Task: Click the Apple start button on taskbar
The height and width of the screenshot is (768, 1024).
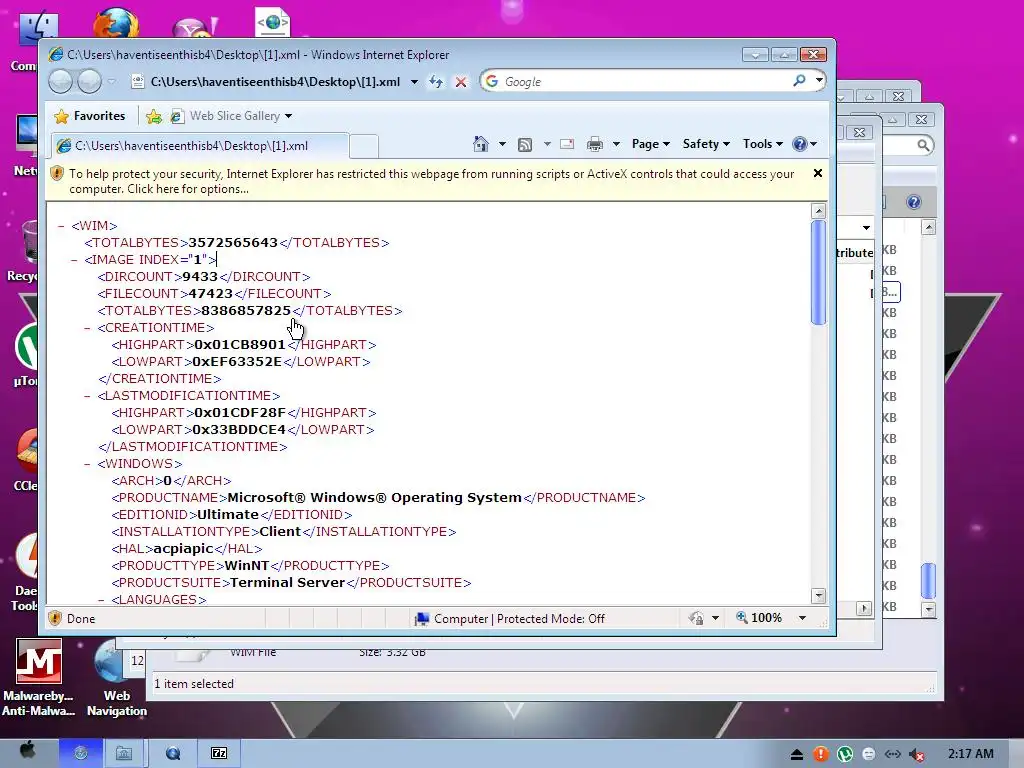Action: pyautogui.click(x=27, y=752)
